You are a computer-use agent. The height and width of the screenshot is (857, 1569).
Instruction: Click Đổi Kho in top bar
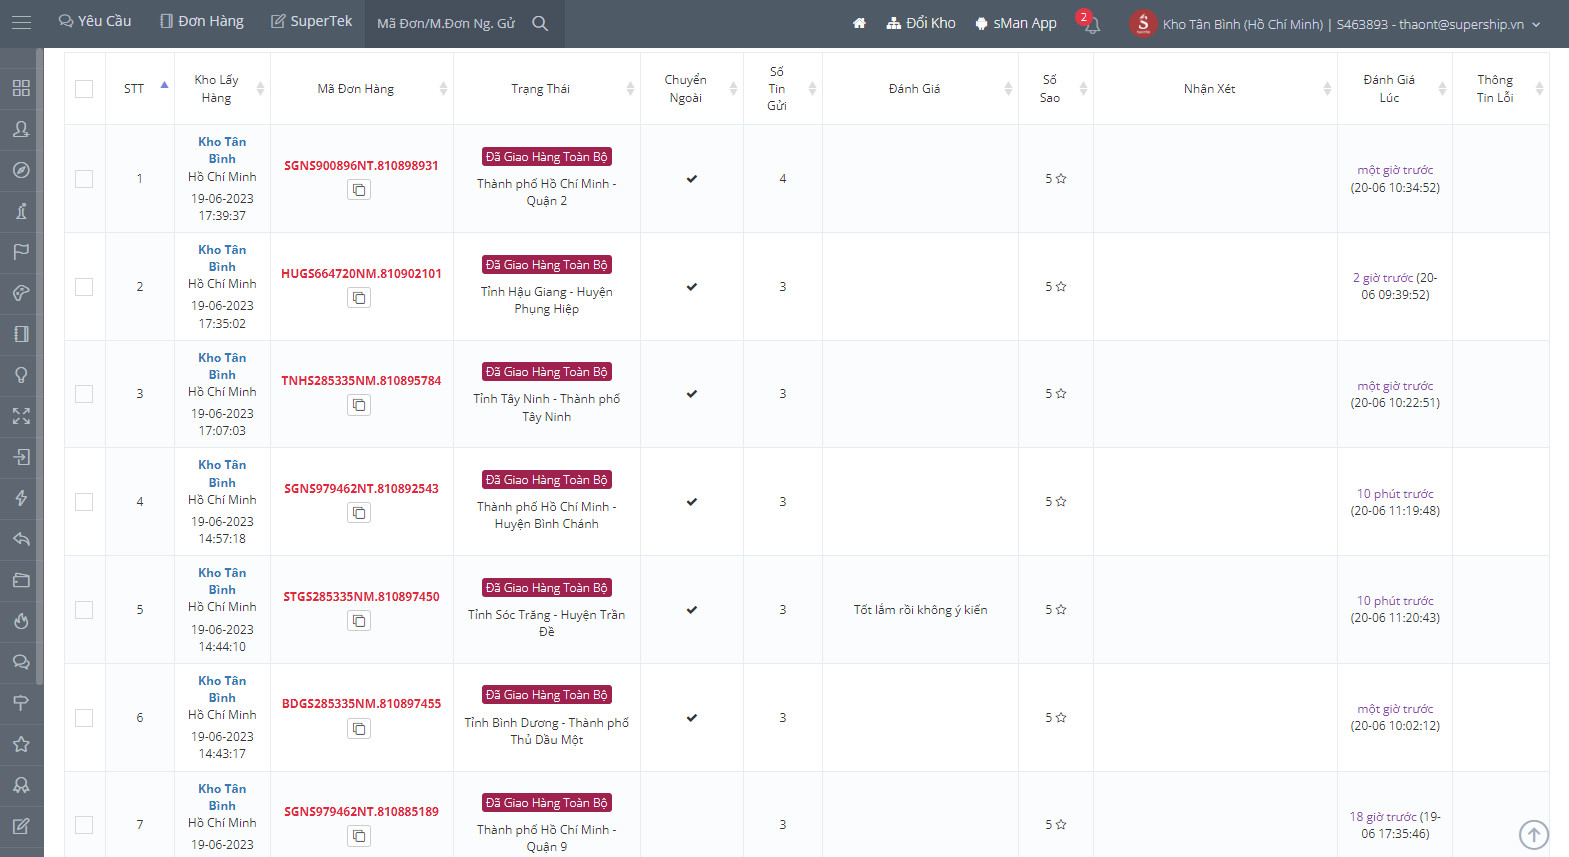click(x=921, y=23)
